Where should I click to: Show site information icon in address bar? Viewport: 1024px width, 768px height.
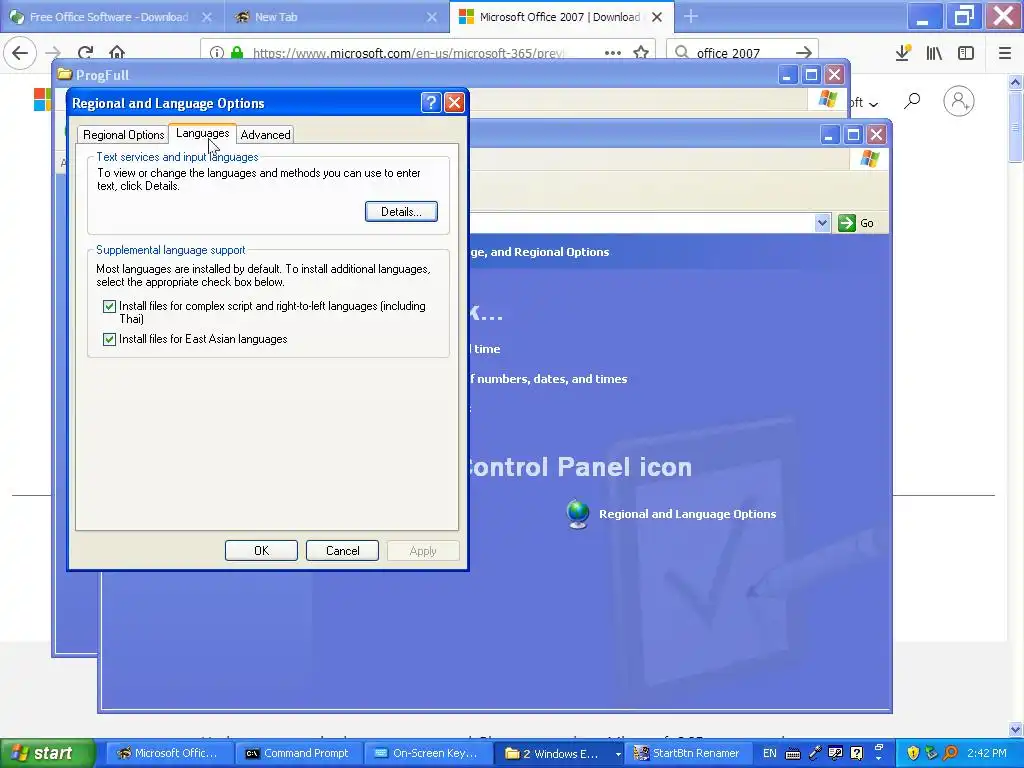[217, 52]
